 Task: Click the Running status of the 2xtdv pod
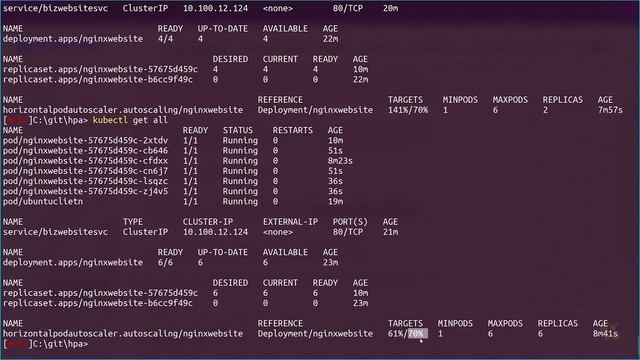click(240, 140)
